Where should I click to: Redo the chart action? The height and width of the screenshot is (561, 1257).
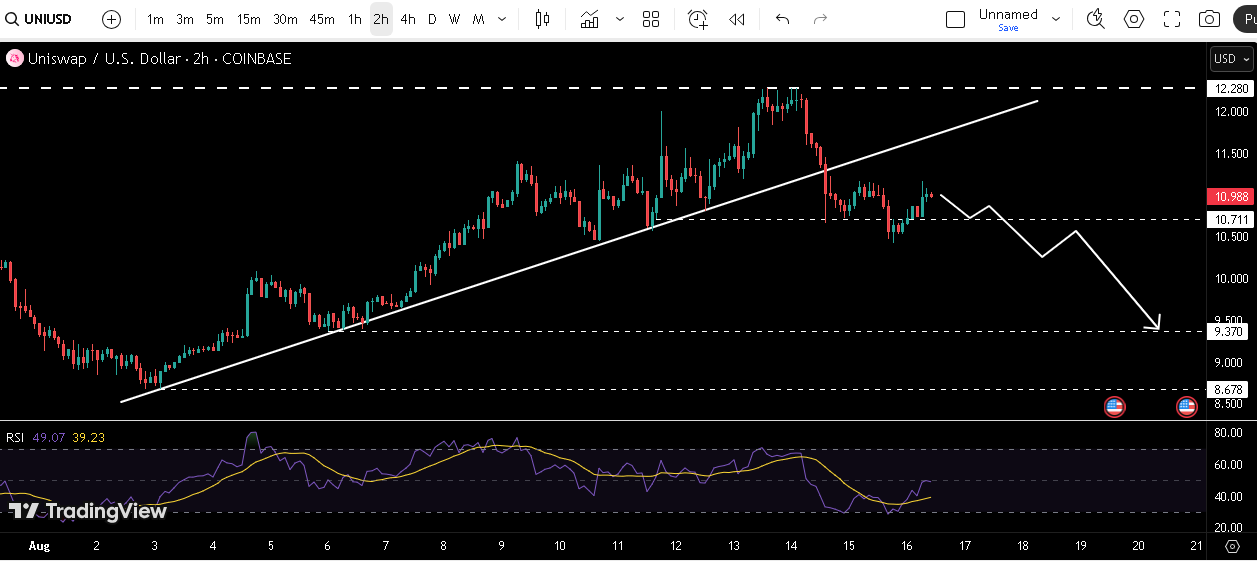(821, 19)
